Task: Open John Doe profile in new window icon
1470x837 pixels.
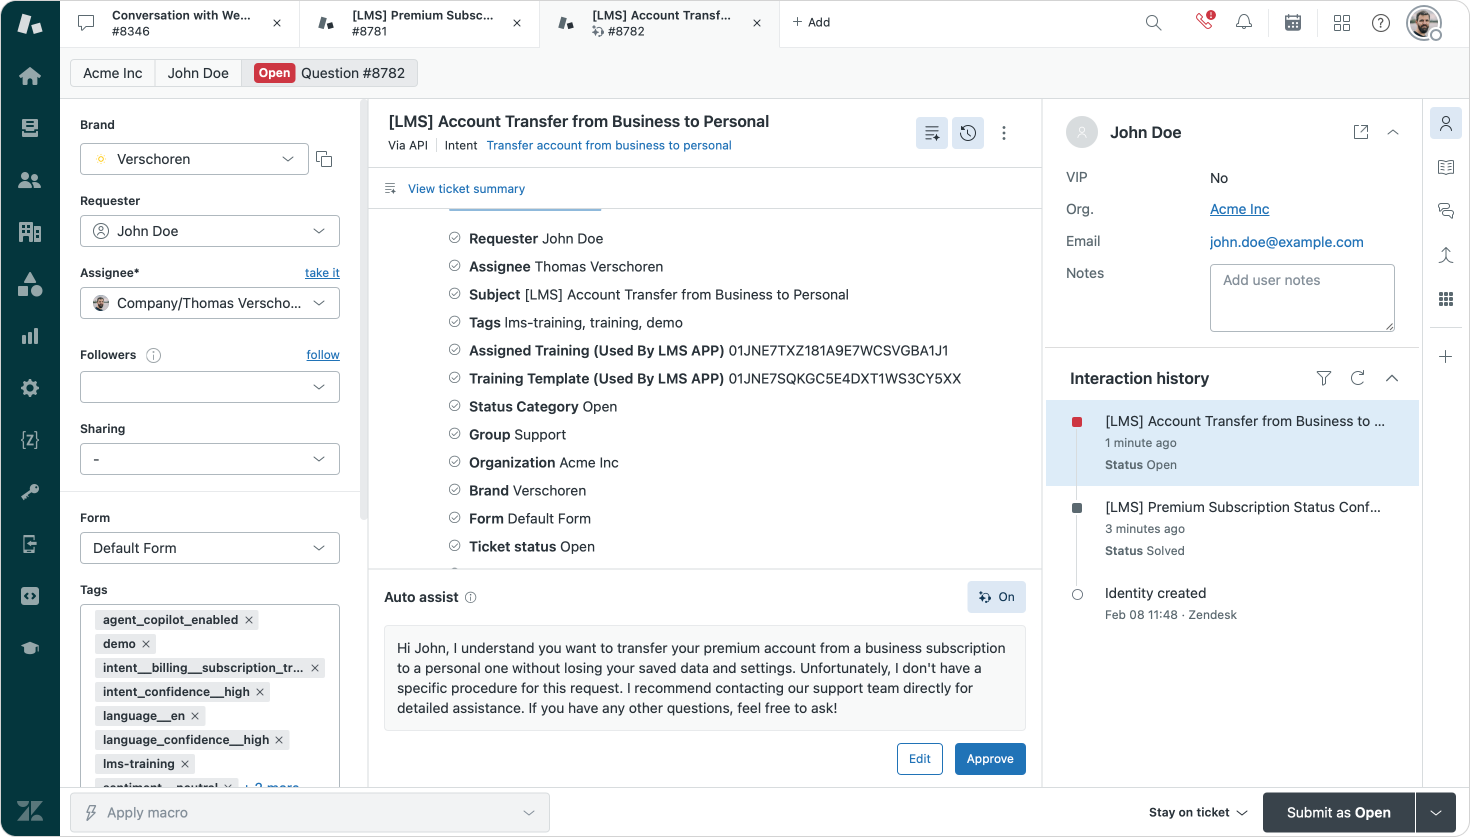Action: 1361,132
